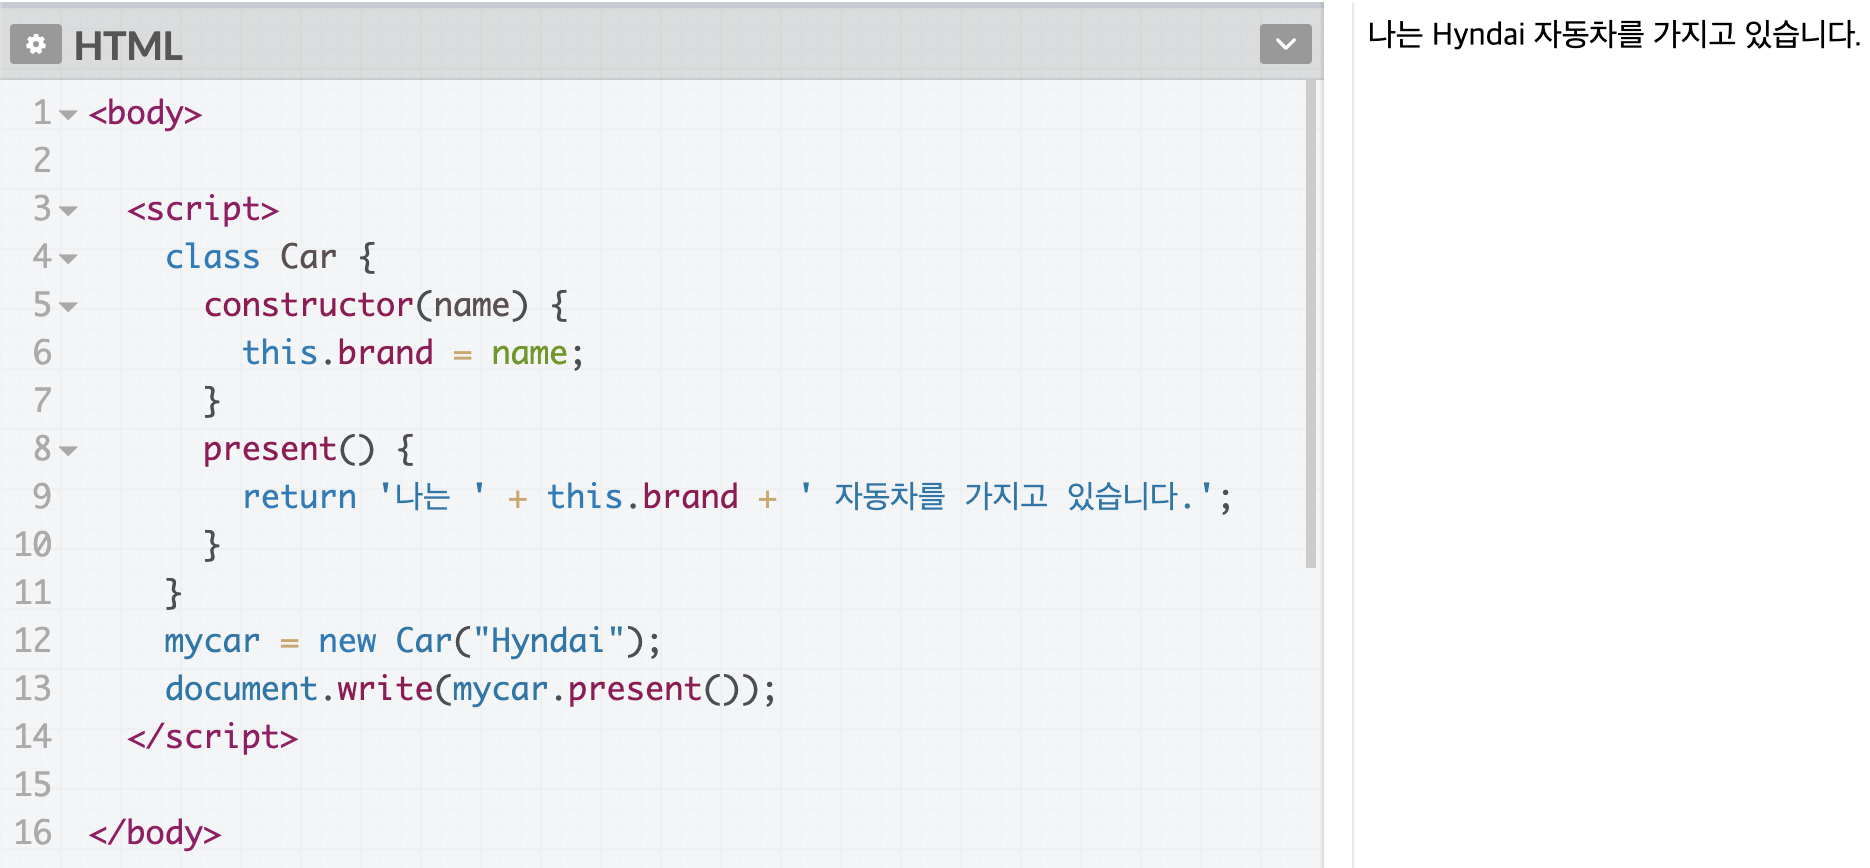Fold the constructor block on line 5
Screen dimensions: 1870x868
point(68,307)
